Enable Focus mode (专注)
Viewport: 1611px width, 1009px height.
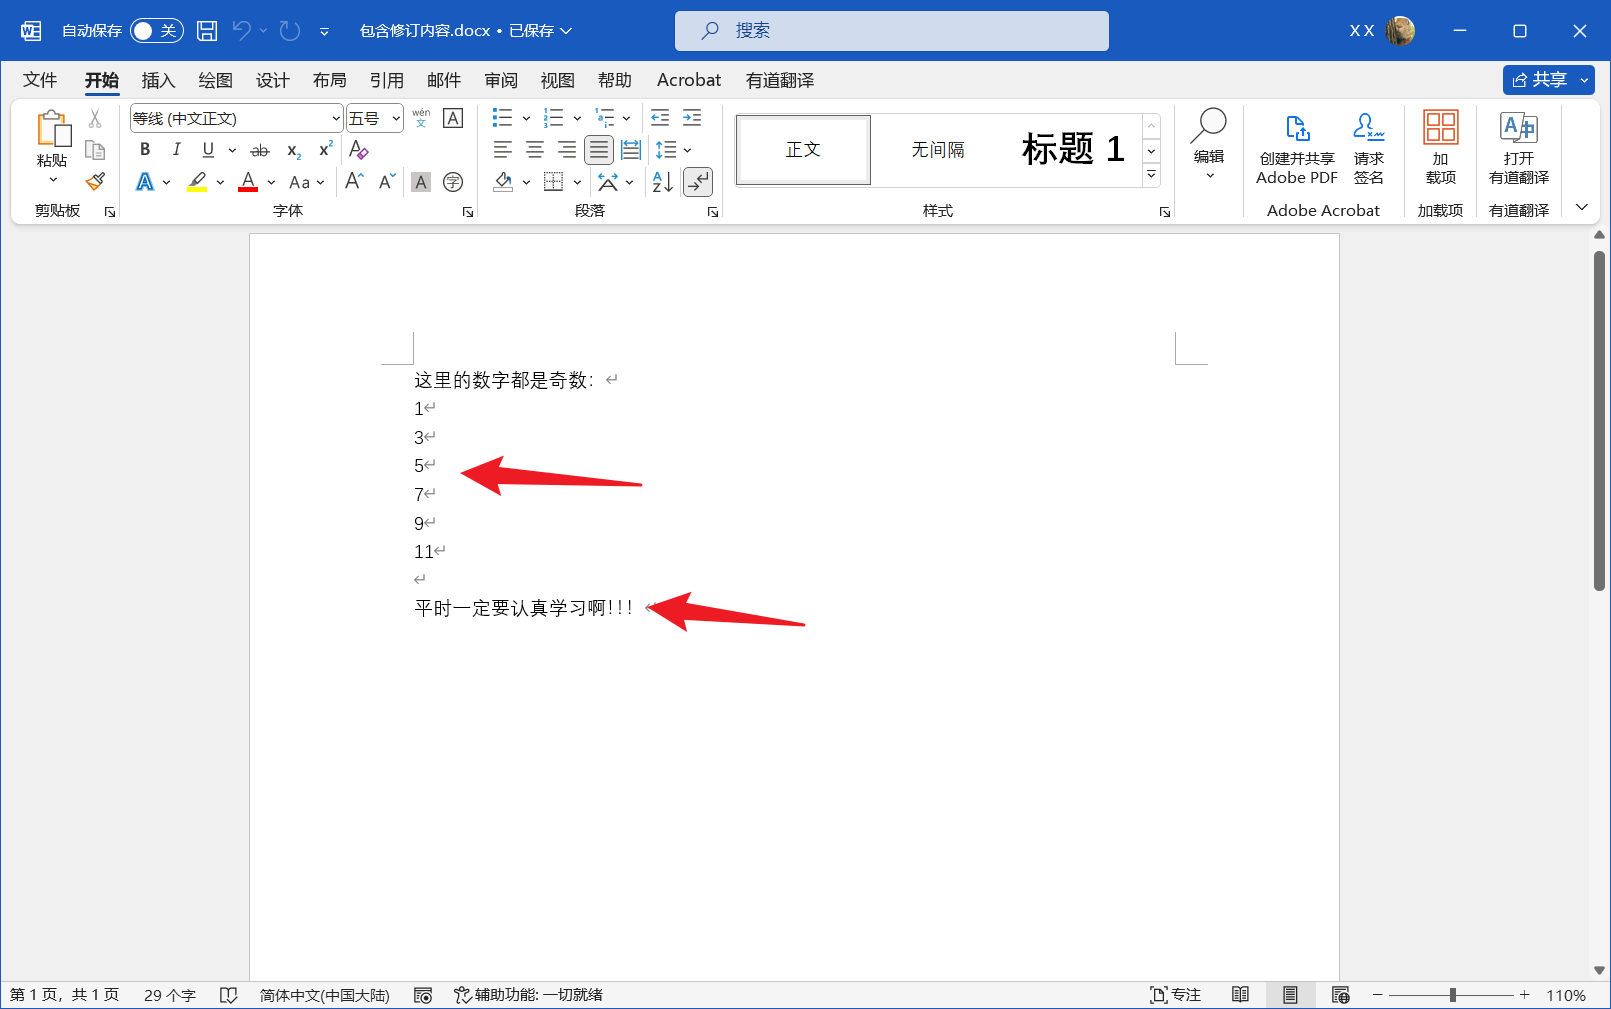tap(1175, 995)
